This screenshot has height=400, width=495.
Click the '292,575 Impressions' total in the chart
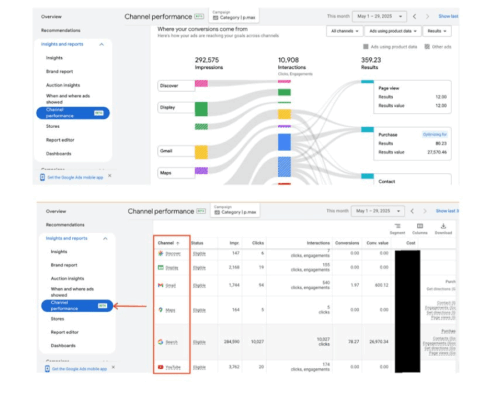209,63
